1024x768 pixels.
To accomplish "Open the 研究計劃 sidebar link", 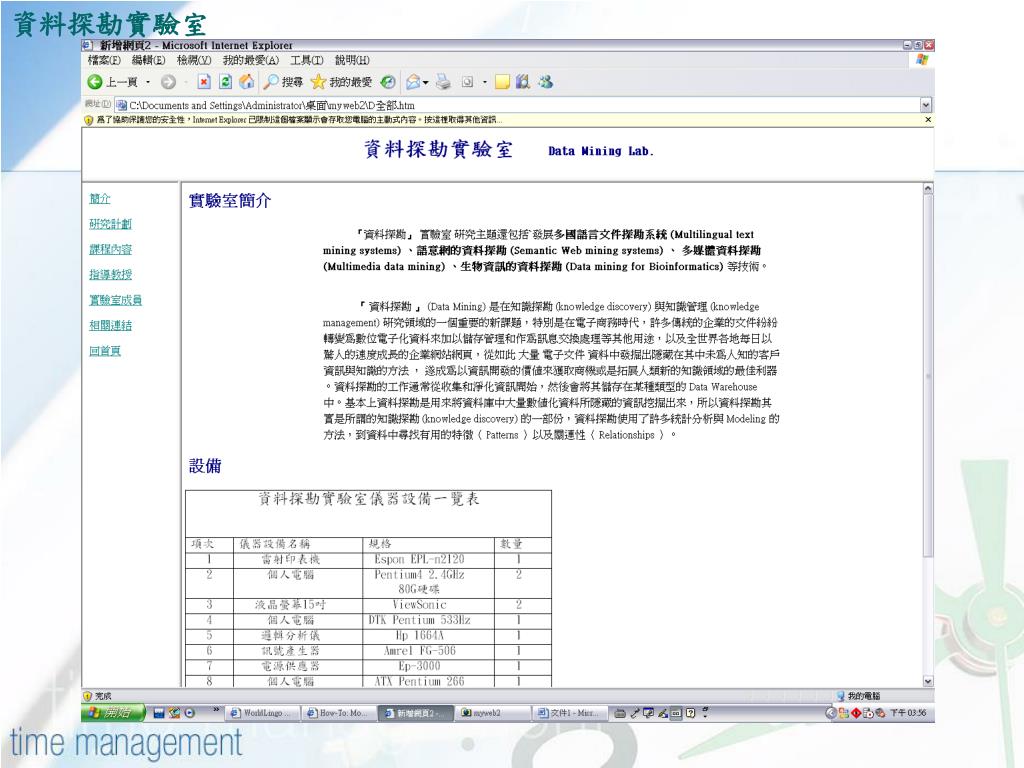I will click(110, 224).
